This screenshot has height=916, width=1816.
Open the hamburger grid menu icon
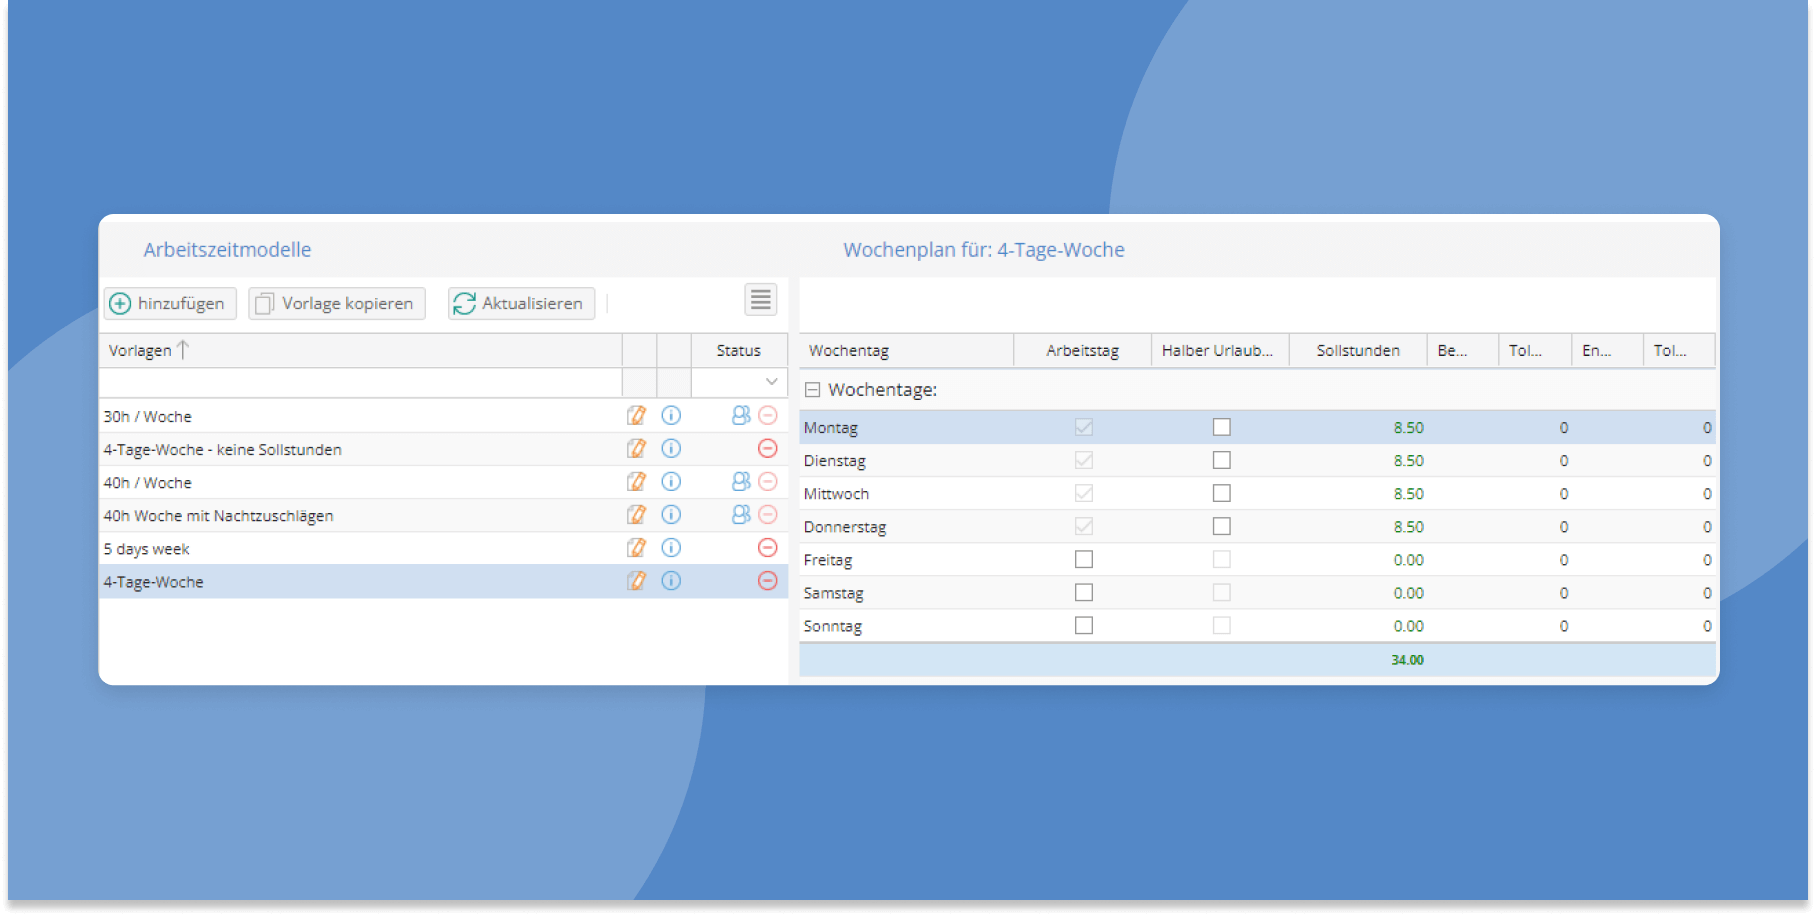point(761,300)
